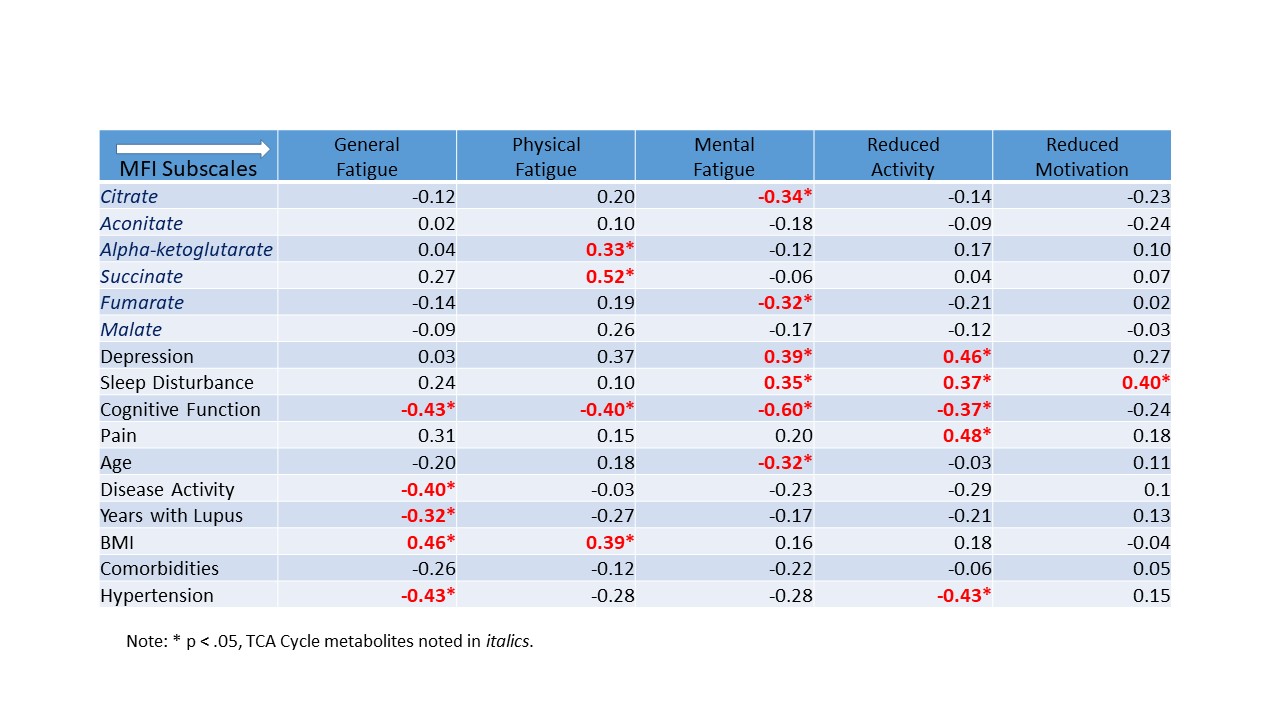1280x720 pixels.
Task: Select the Physical Fatigue column header
Action: 546,157
